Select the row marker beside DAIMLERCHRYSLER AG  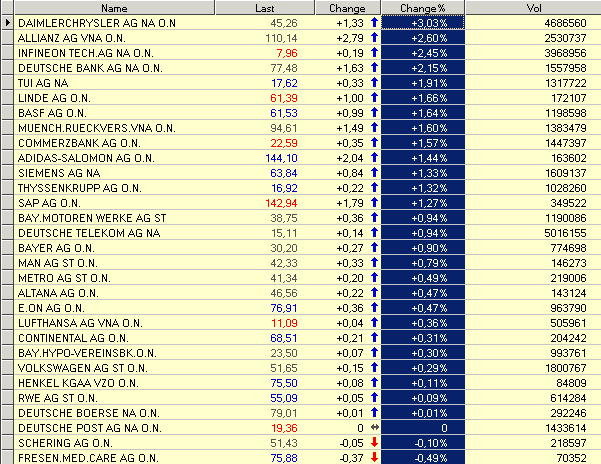(x=8, y=23)
